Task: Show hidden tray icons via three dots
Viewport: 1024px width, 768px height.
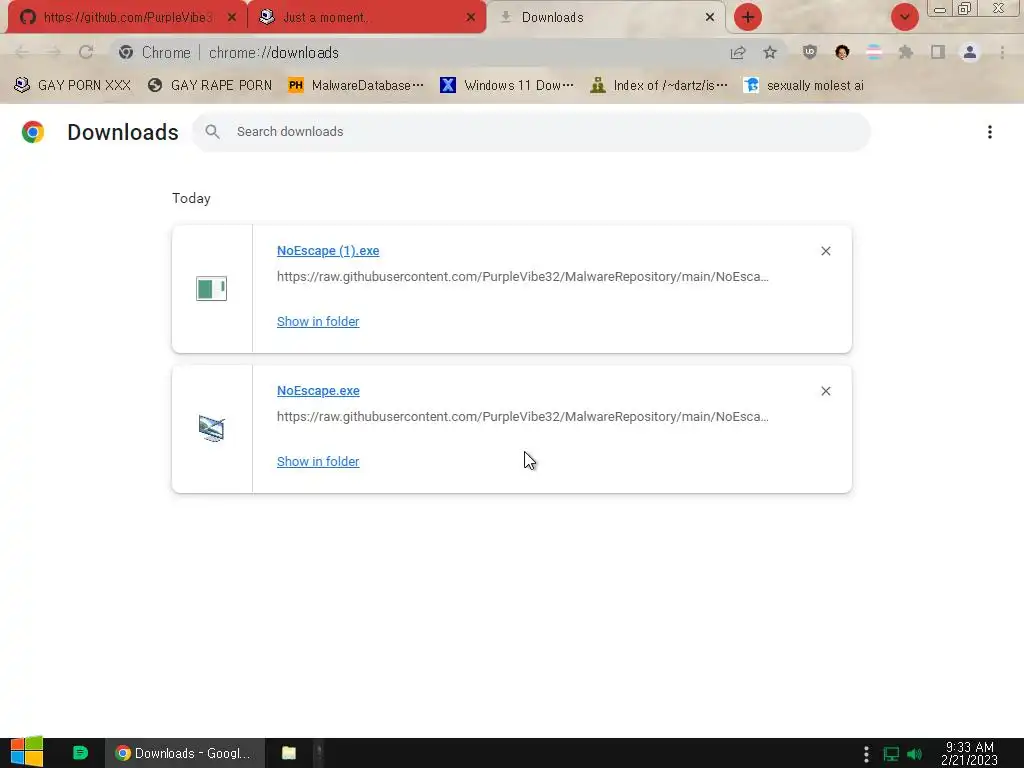Action: 866,754
